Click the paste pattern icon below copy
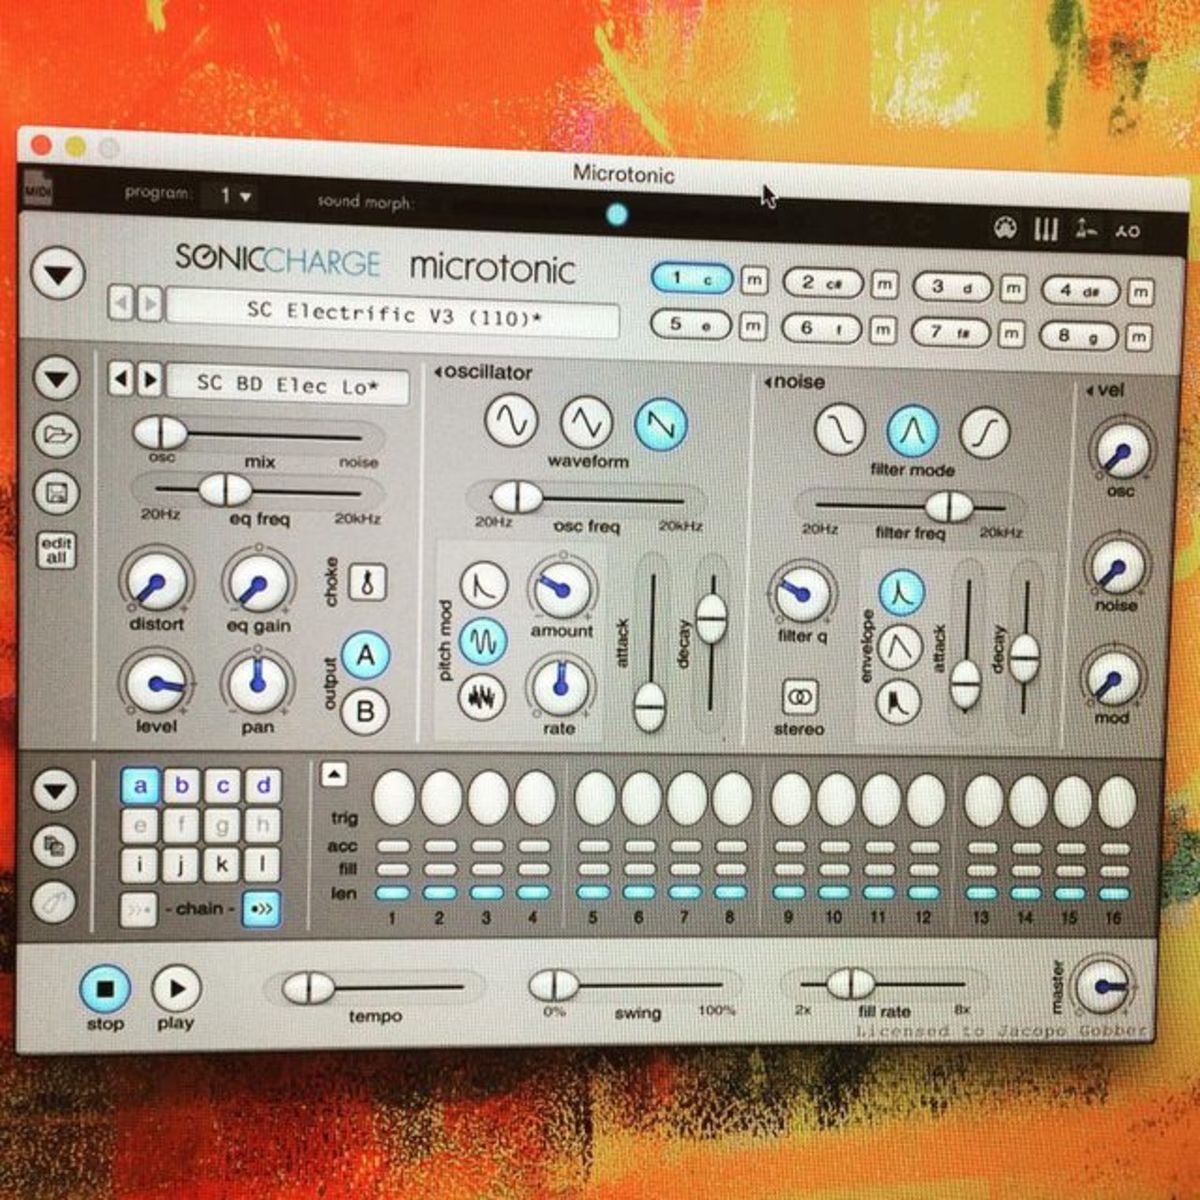This screenshot has height=1200, width=1200. click(54, 903)
